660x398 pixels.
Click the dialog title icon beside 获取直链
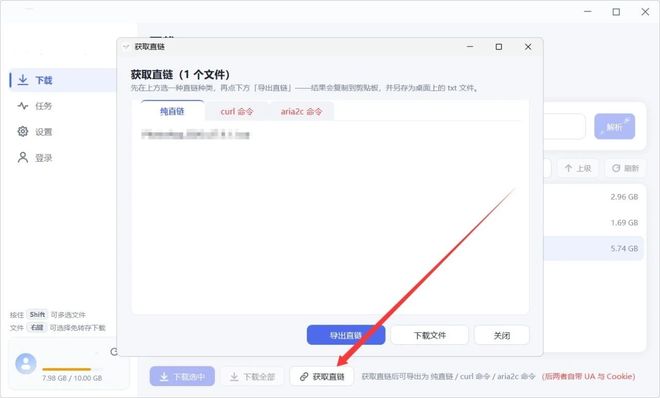125,47
